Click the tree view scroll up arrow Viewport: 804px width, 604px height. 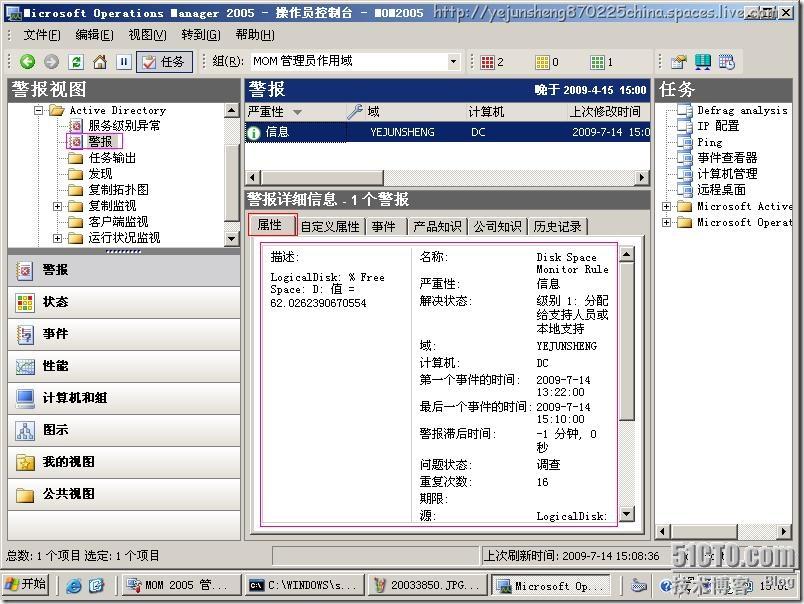pyautogui.click(x=231, y=110)
